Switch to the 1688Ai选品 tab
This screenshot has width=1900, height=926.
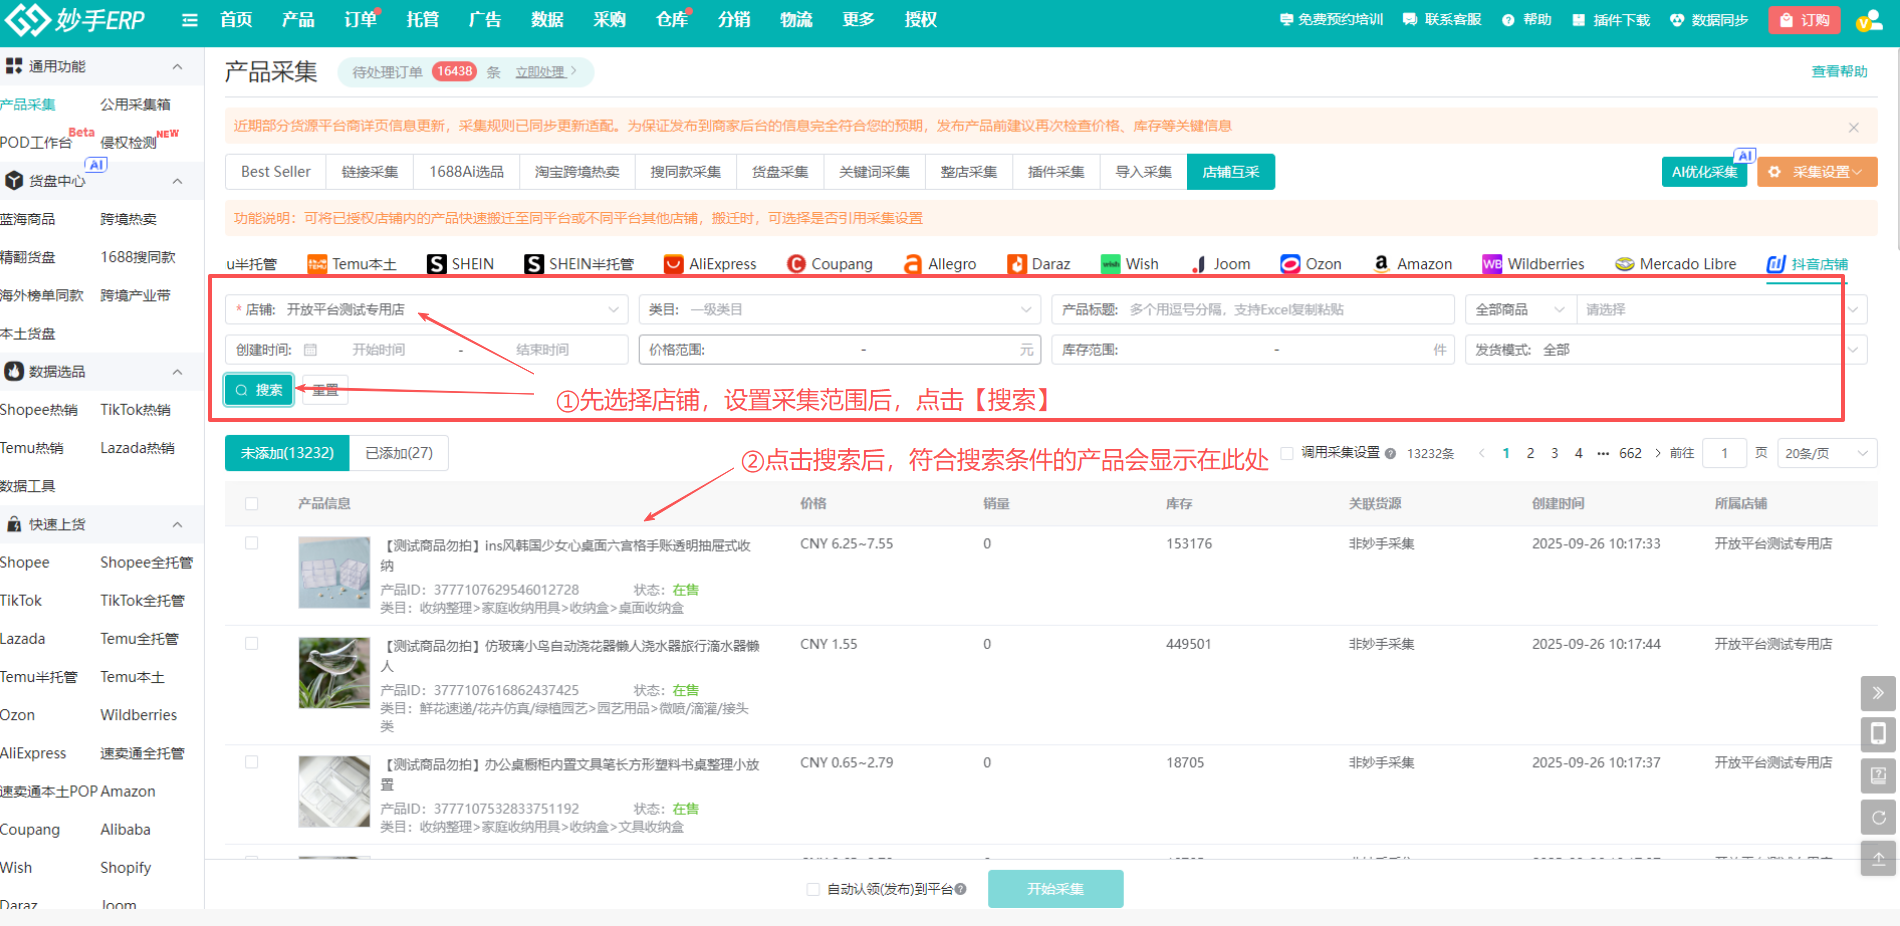[467, 172]
